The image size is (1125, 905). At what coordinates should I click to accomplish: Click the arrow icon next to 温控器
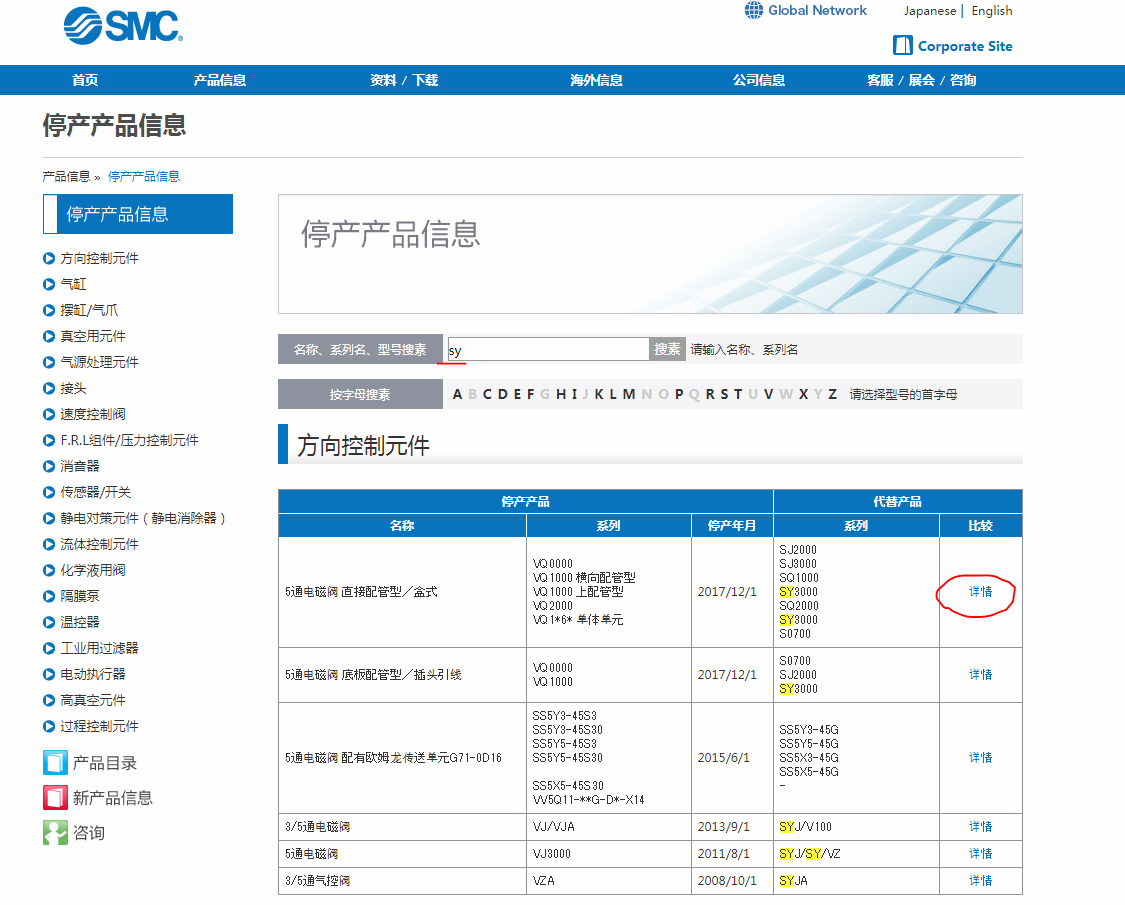tap(47, 621)
